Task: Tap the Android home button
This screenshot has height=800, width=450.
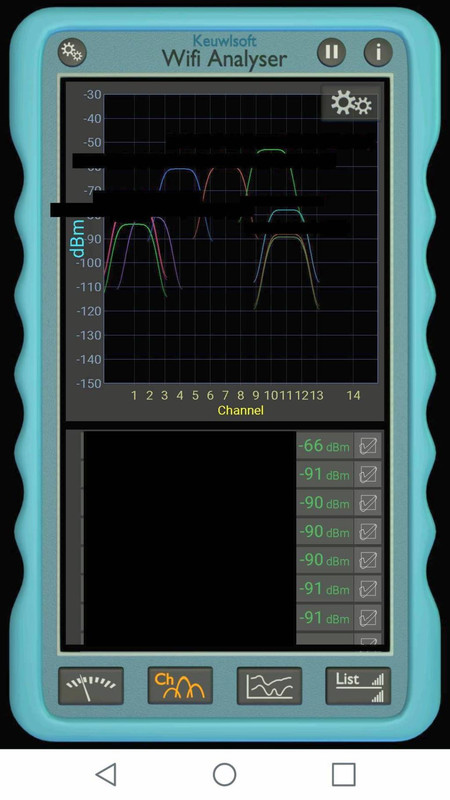Action: point(224,774)
